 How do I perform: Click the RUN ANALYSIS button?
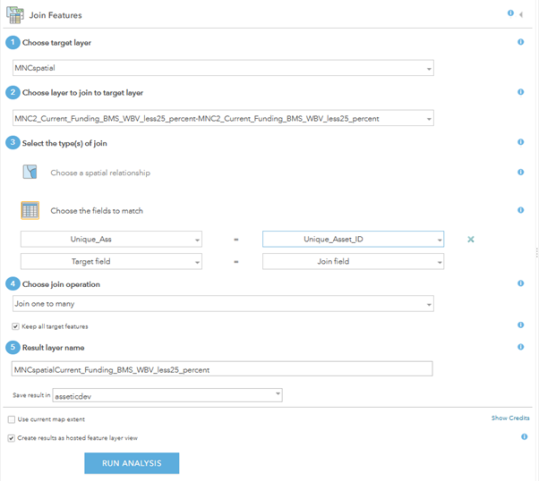click(132, 463)
